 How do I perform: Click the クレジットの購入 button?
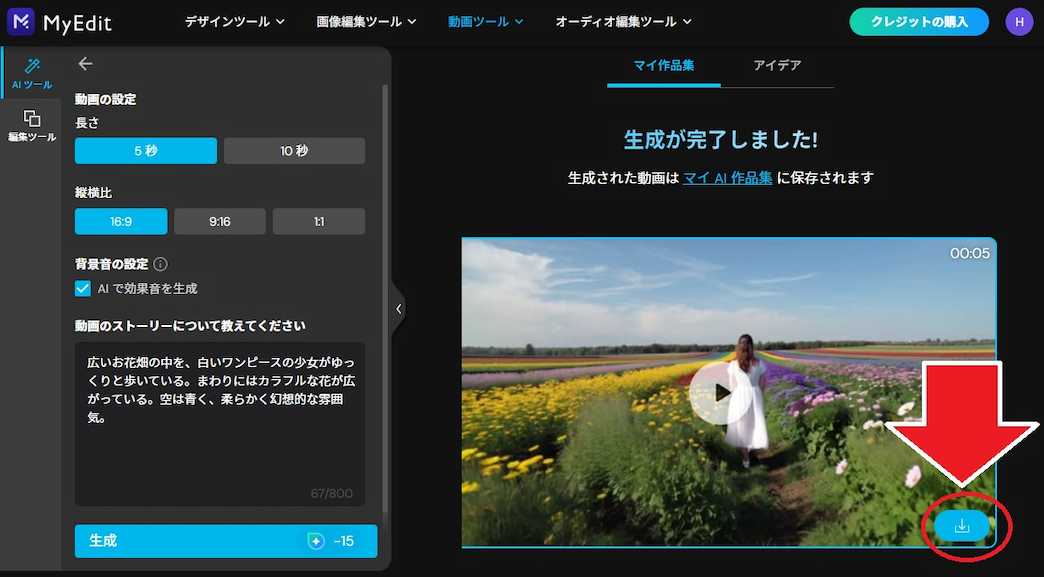(918, 20)
